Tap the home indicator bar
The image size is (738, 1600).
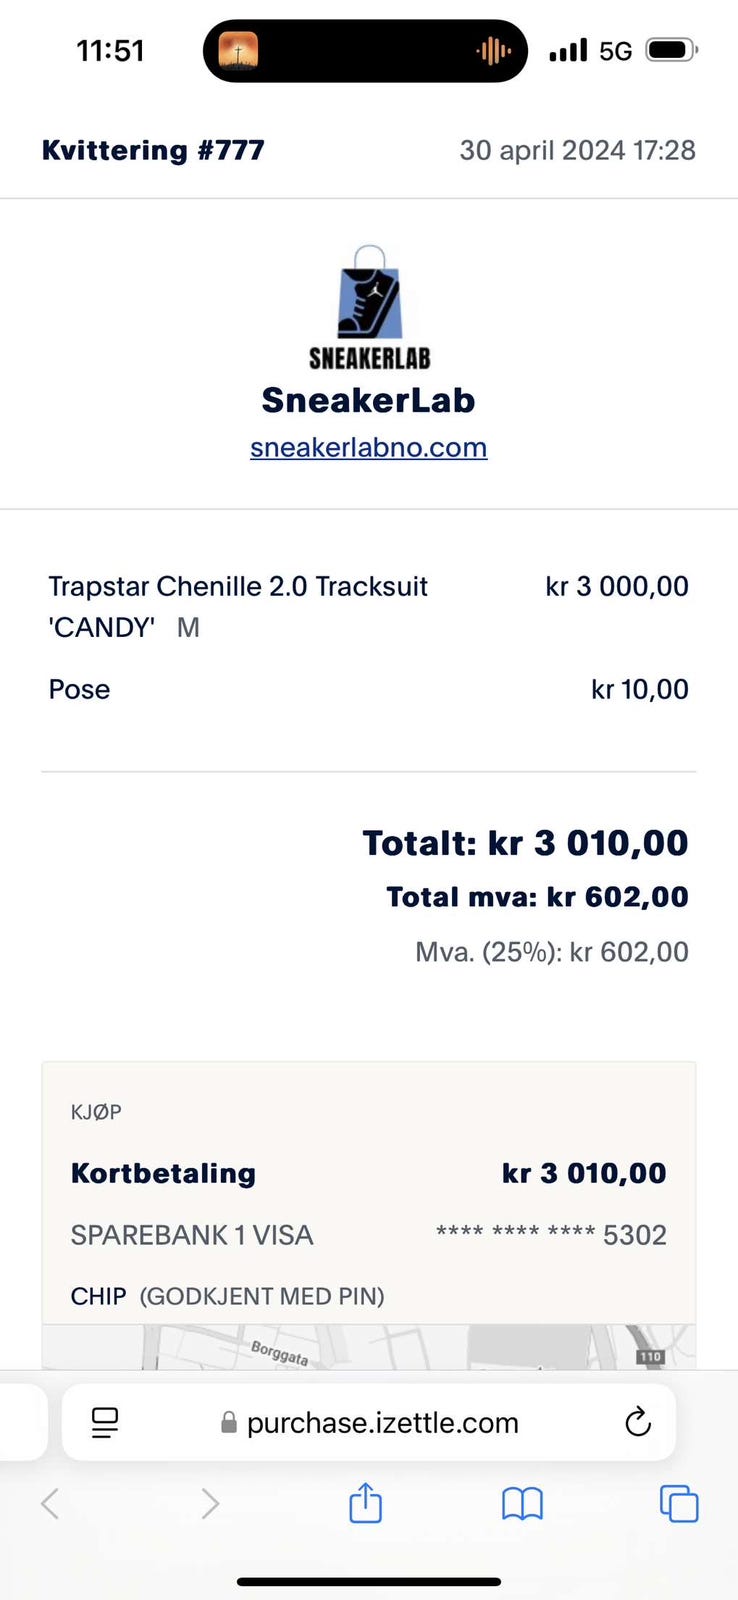coord(368,1582)
